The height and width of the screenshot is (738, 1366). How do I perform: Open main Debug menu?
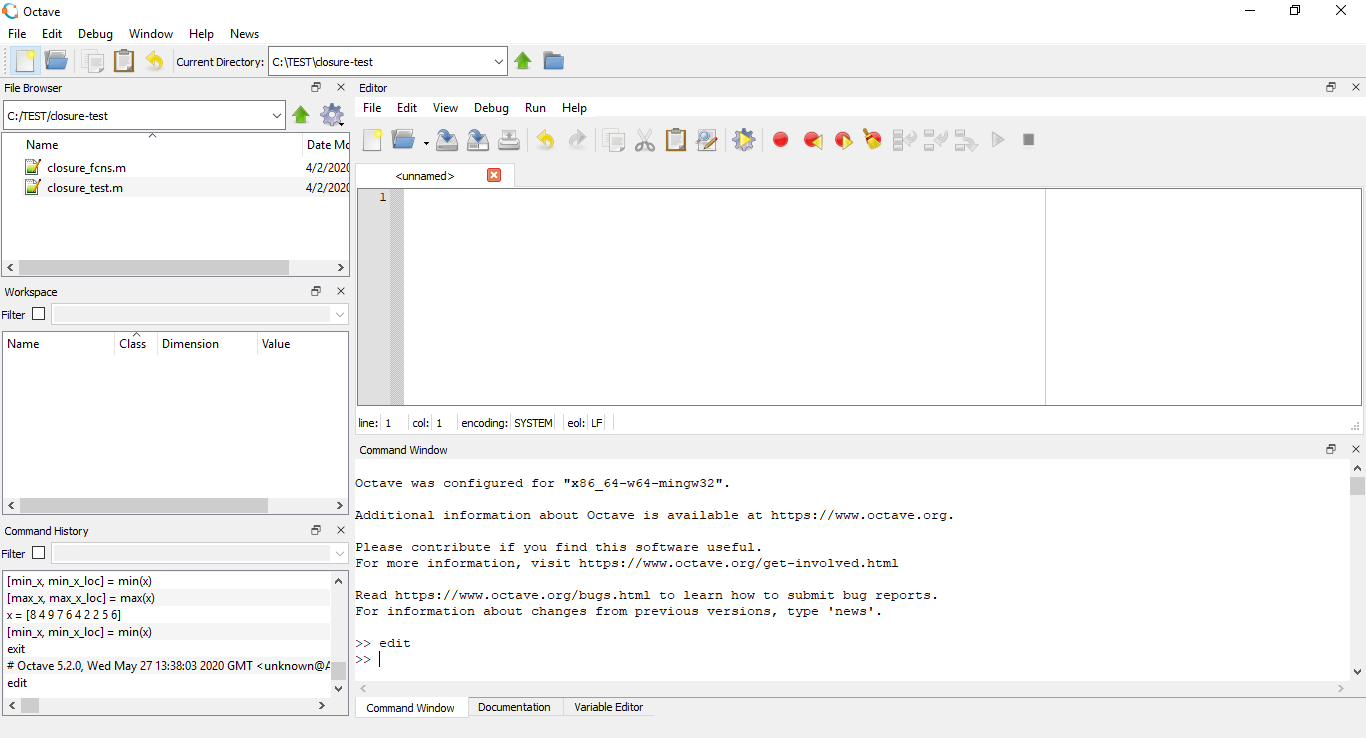tap(95, 34)
